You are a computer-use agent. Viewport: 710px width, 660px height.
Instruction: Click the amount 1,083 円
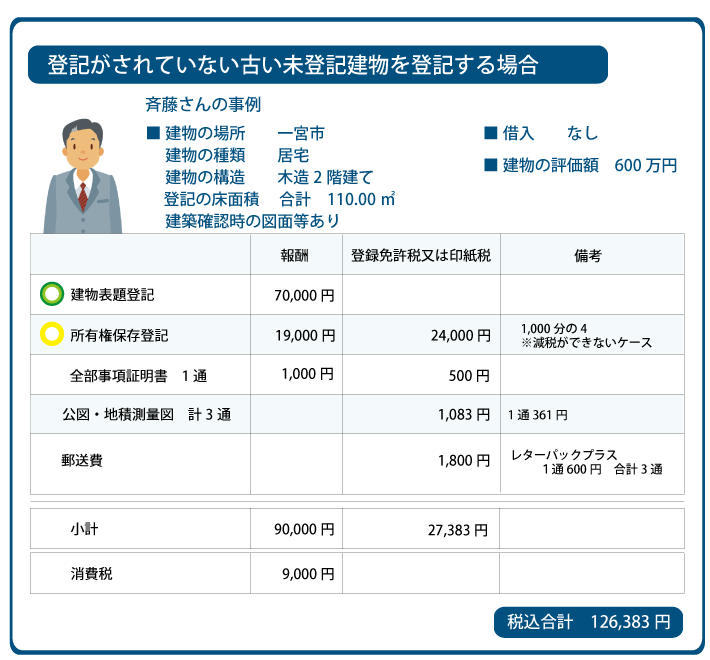click(464, 414)
